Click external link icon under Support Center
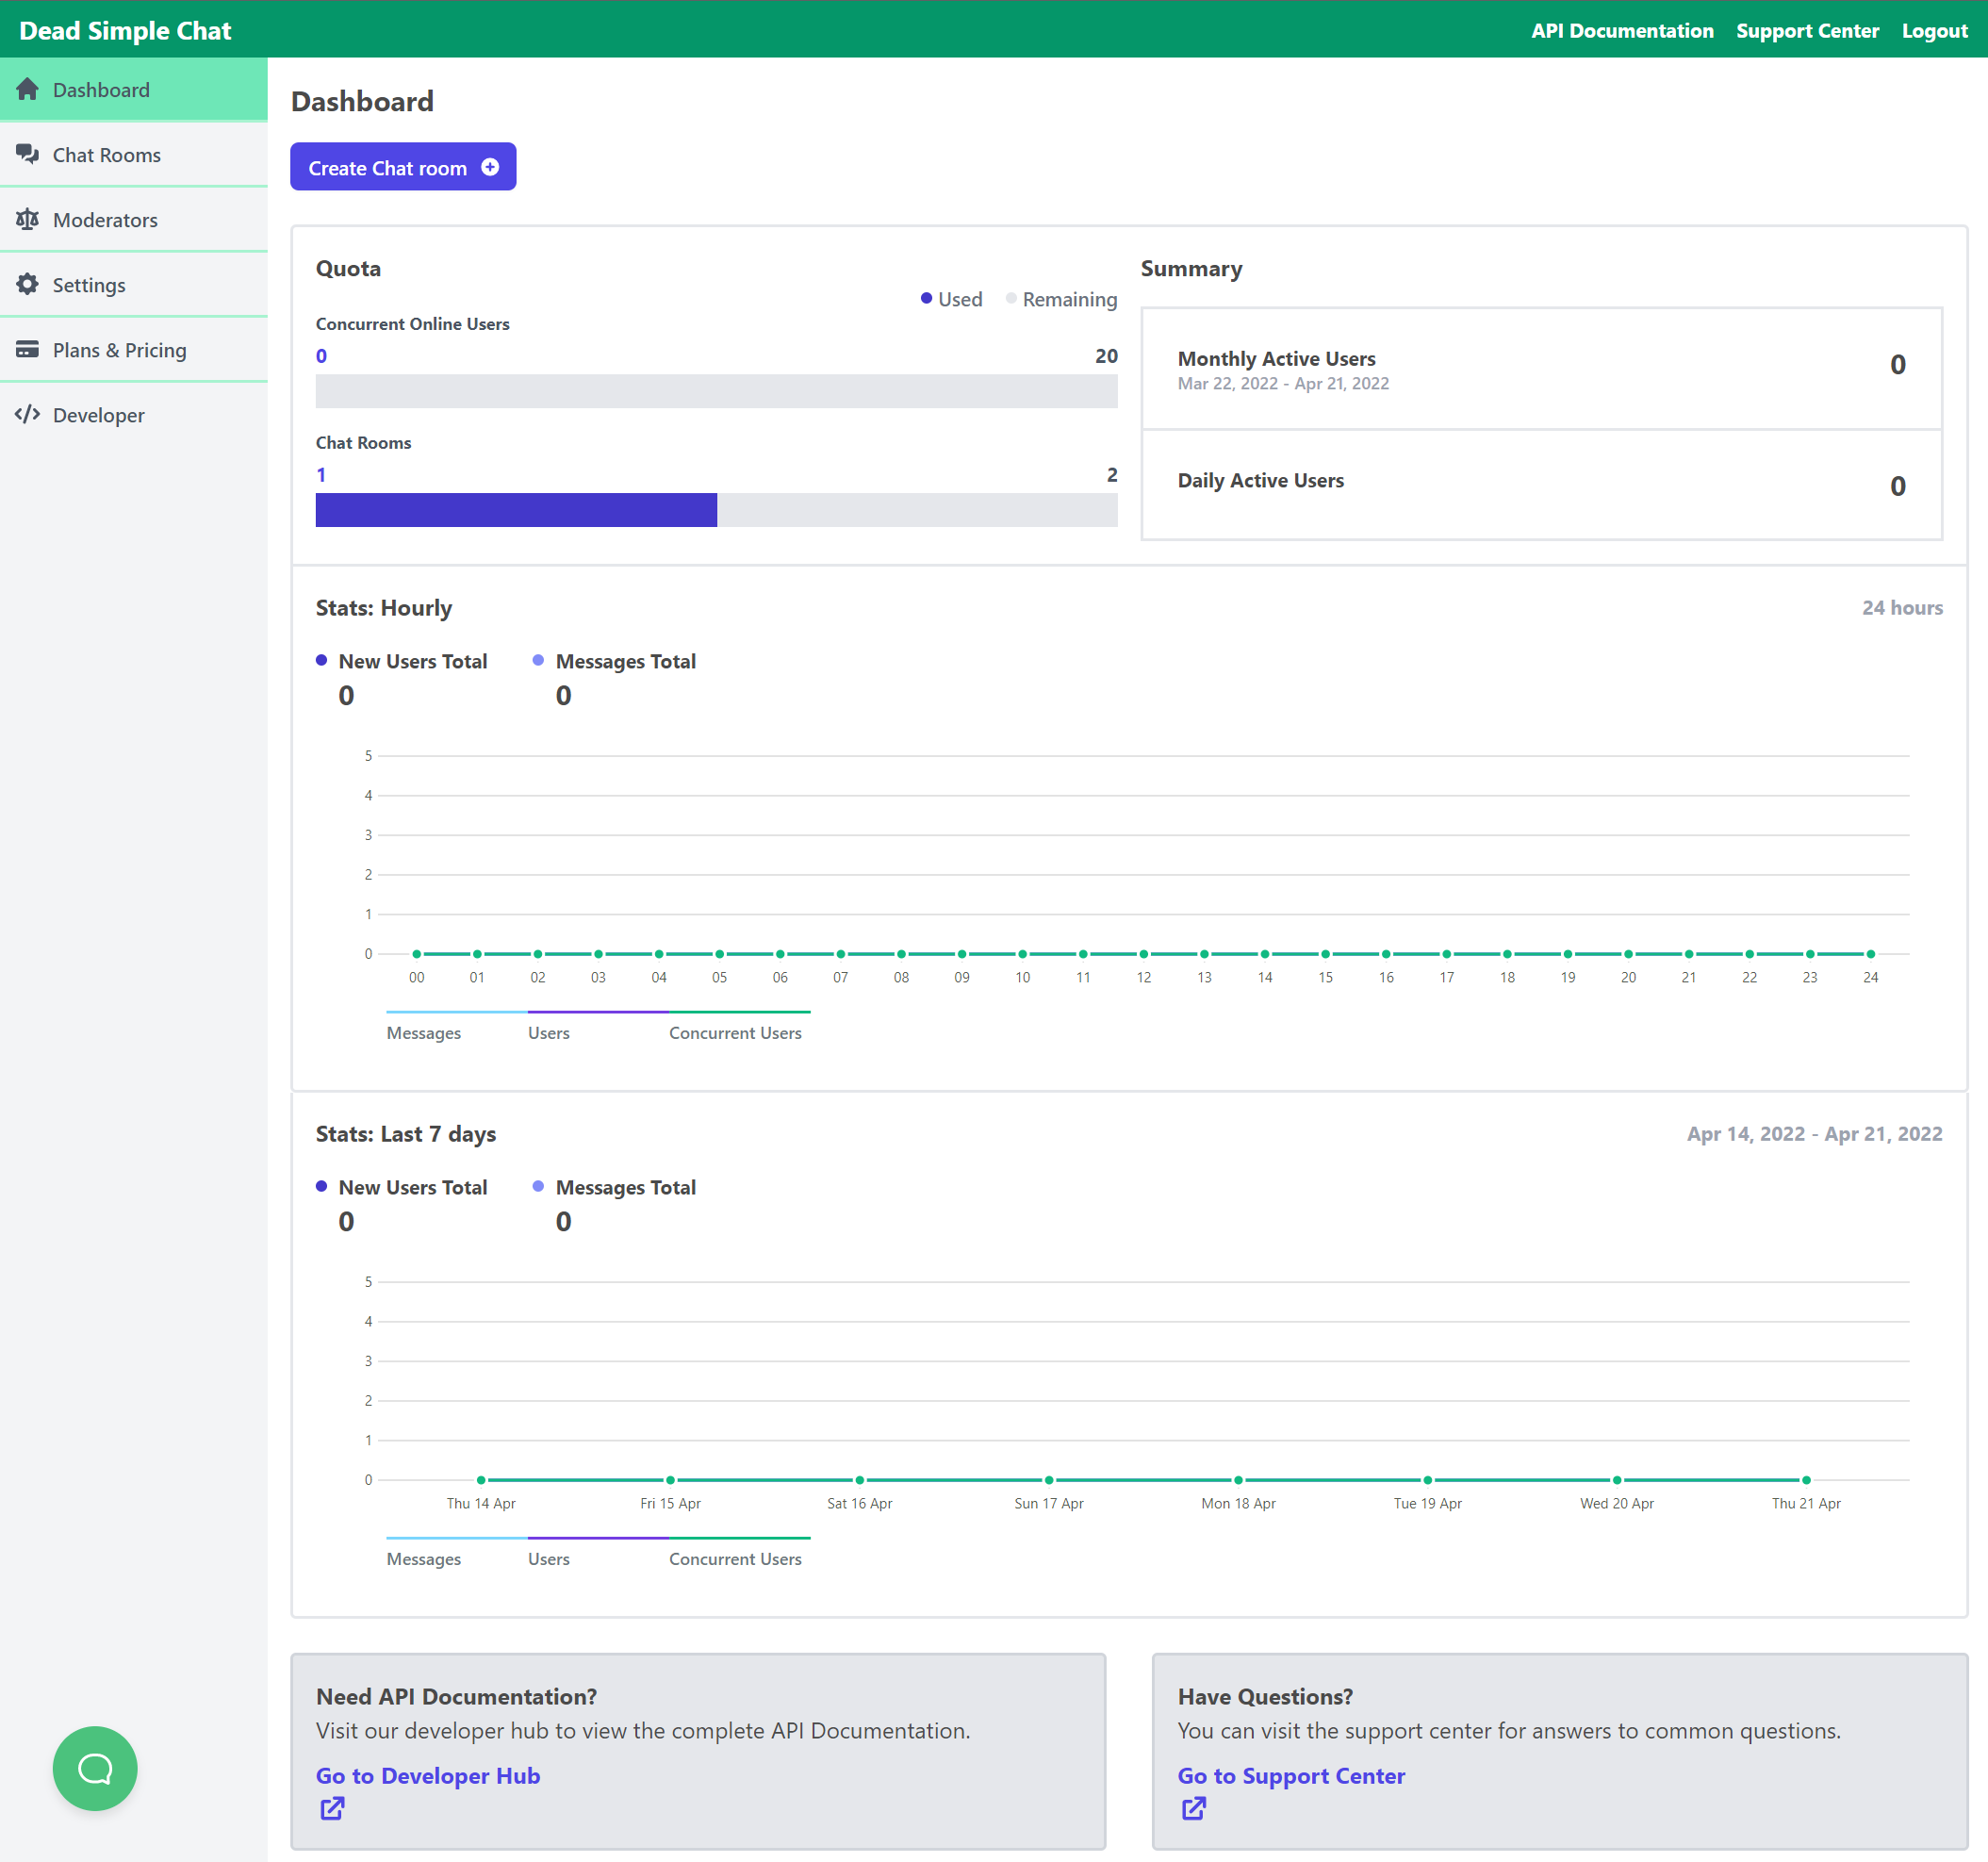Screen dimensions: 1988x1862 (x=1194, y=1808)
